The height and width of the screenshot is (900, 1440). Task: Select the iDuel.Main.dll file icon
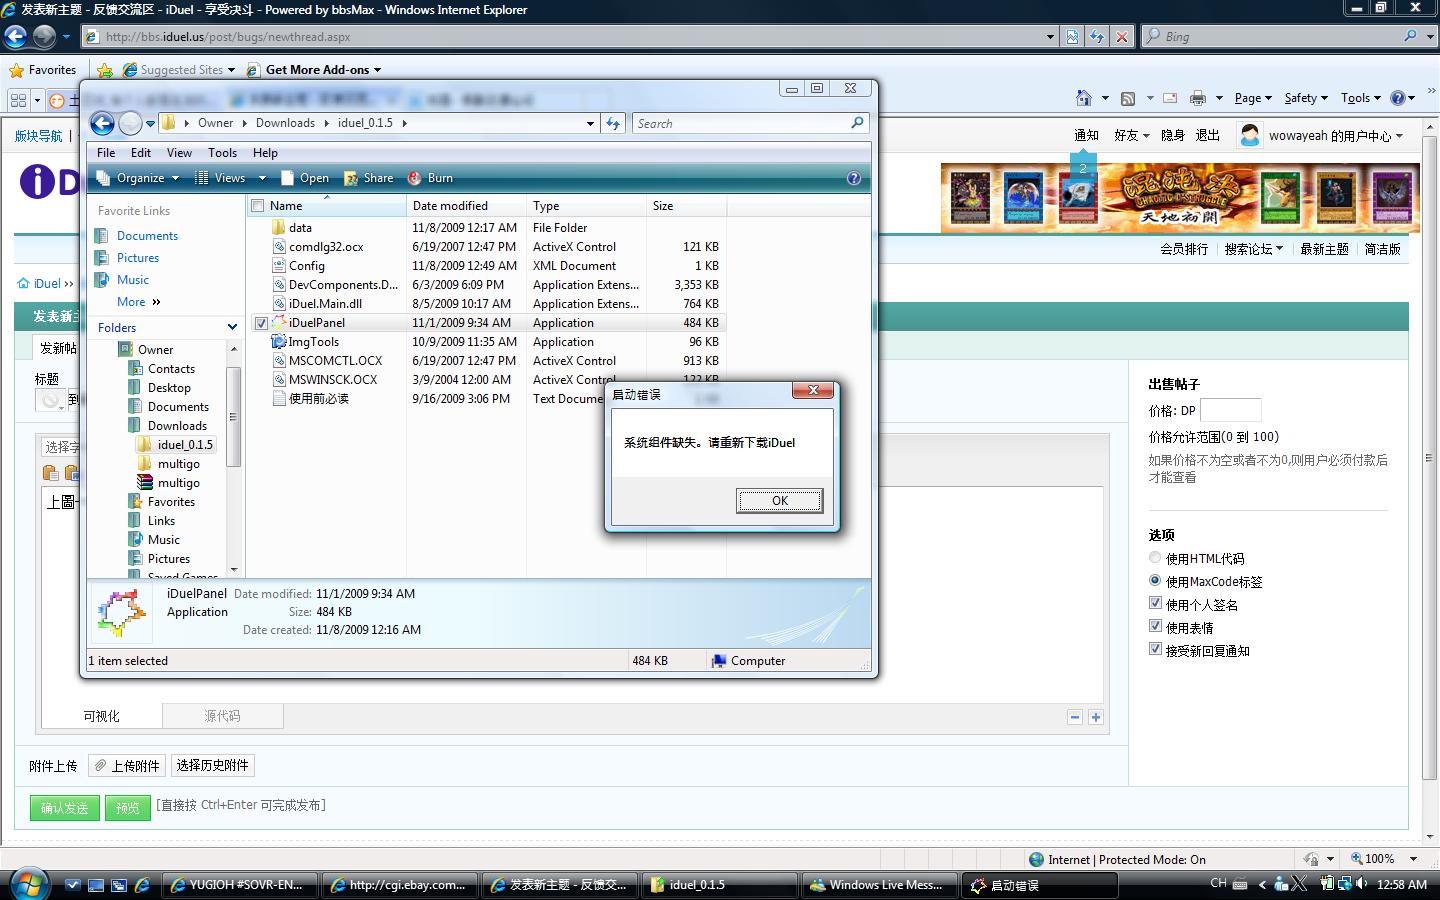[x=279, y=303]
